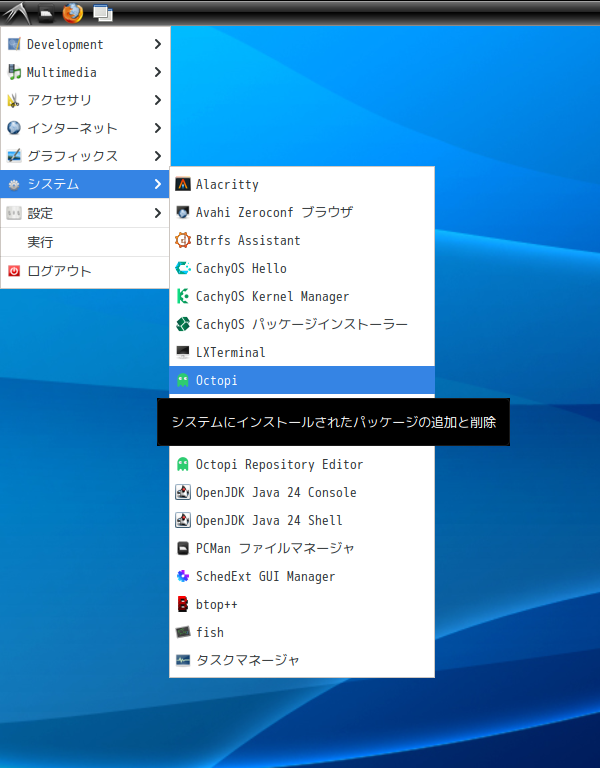Click the btop++ red B icon
The image size is (600, 768).
[x=183, y=604]
